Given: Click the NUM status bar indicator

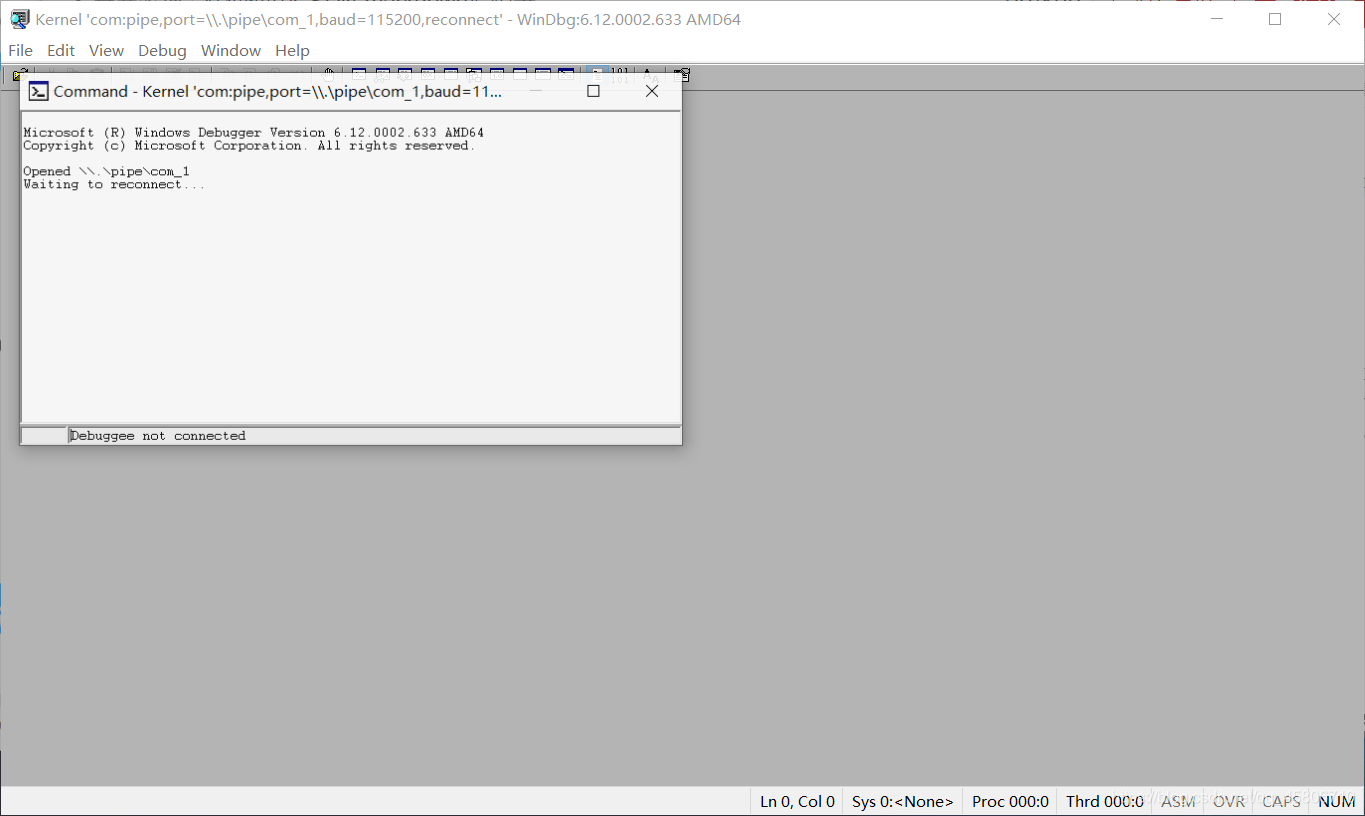Looking at the screenshot, I should tap(1336, 801).
